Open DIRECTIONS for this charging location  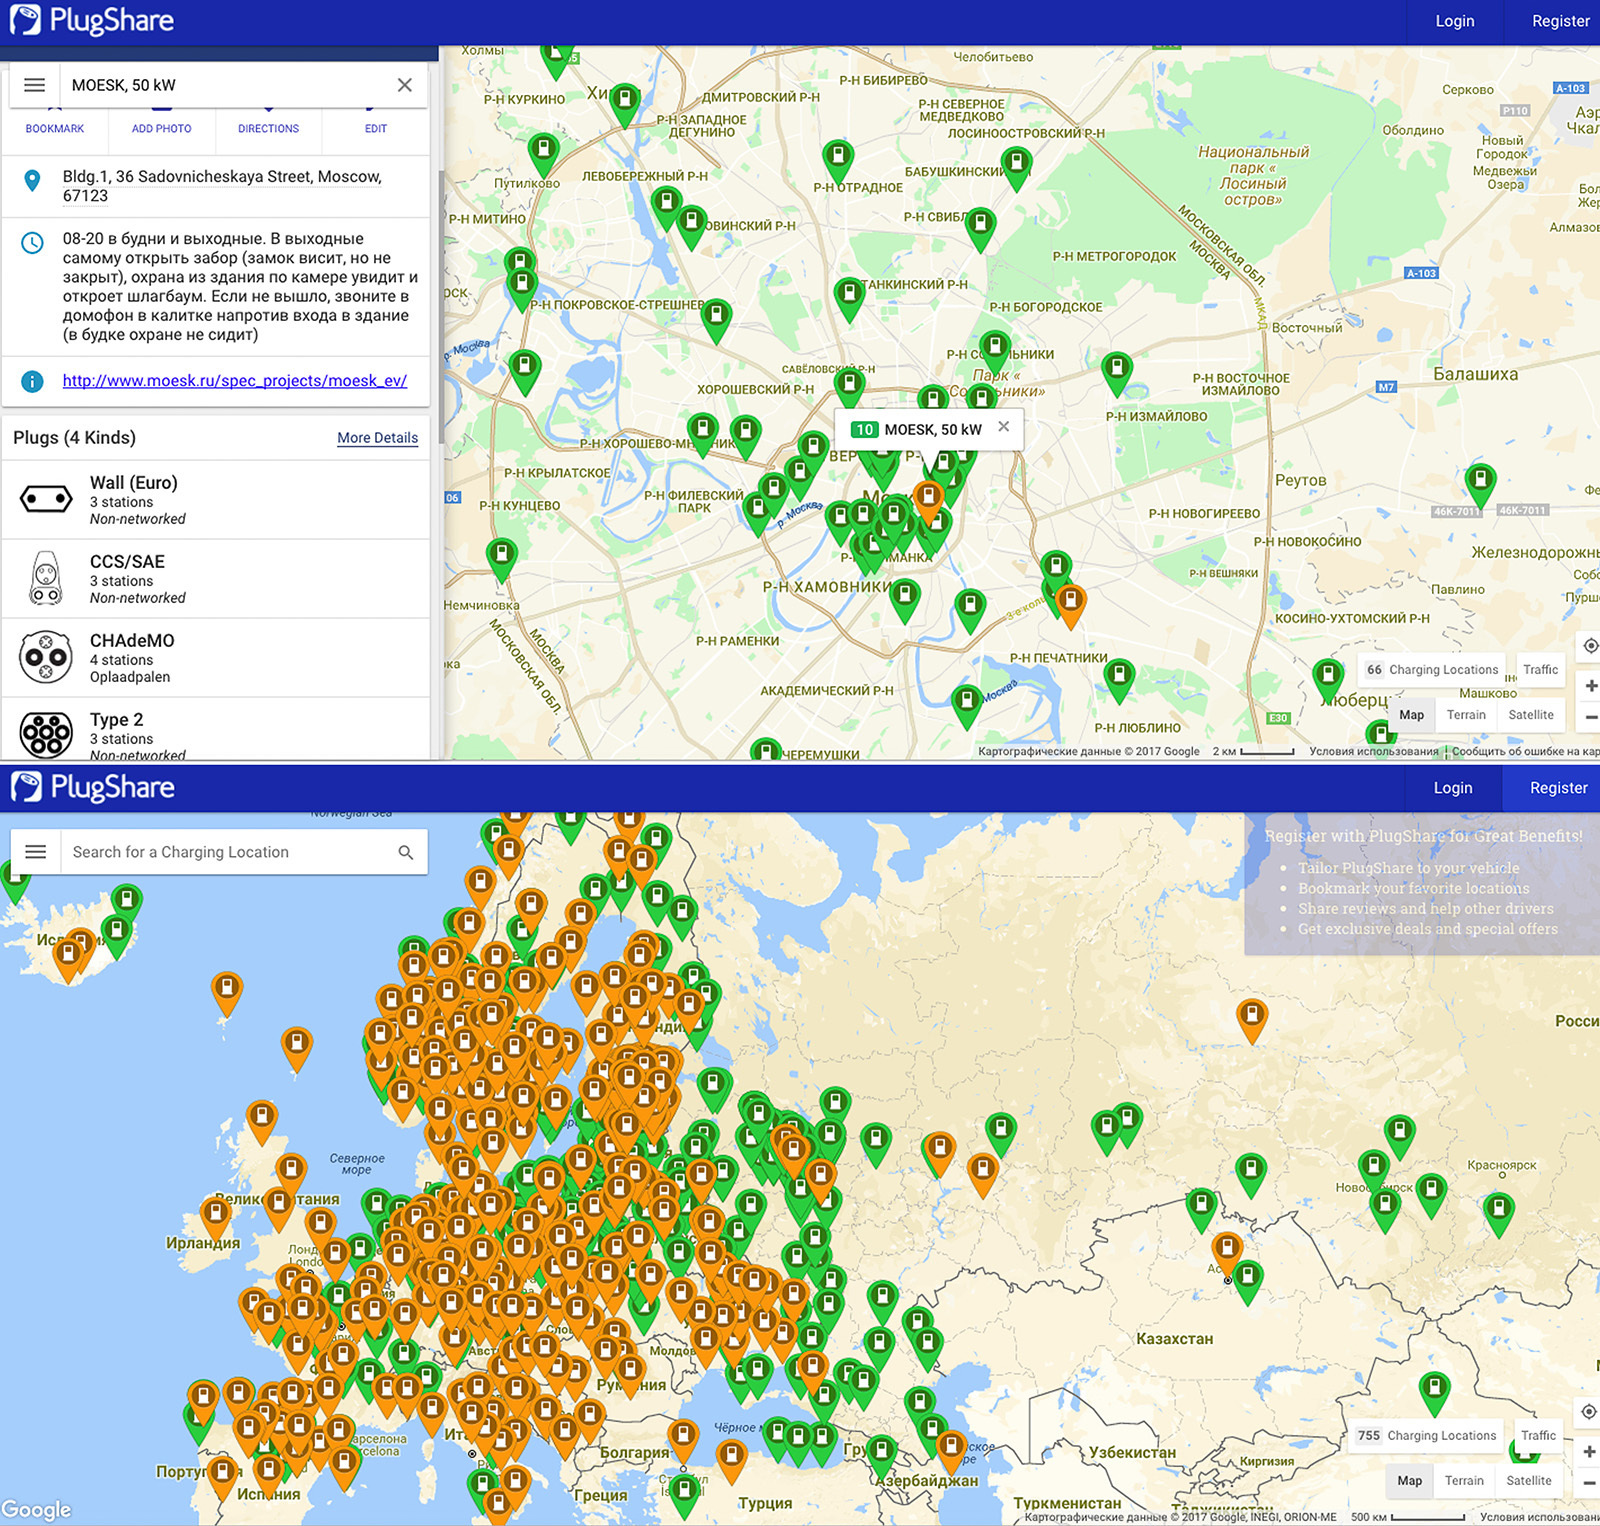point(268,128)
